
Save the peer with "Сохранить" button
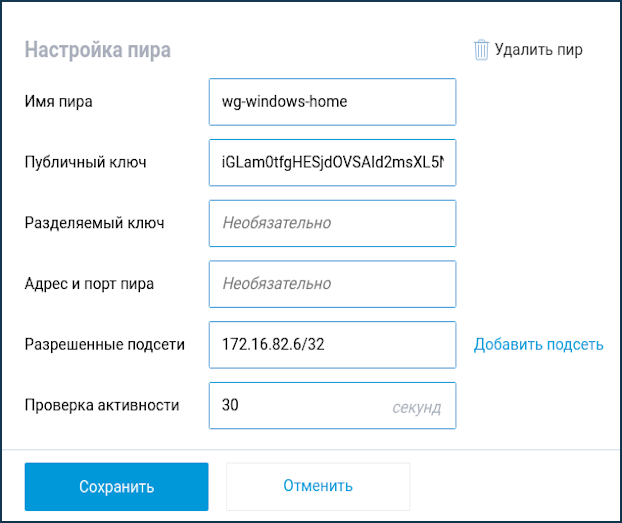tap(116, 486)
